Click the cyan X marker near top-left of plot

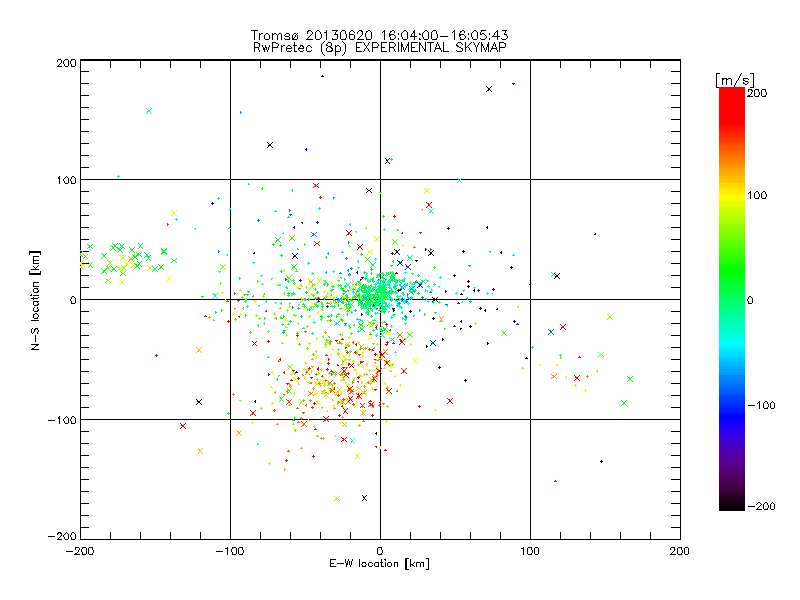(x=149, y=111)
